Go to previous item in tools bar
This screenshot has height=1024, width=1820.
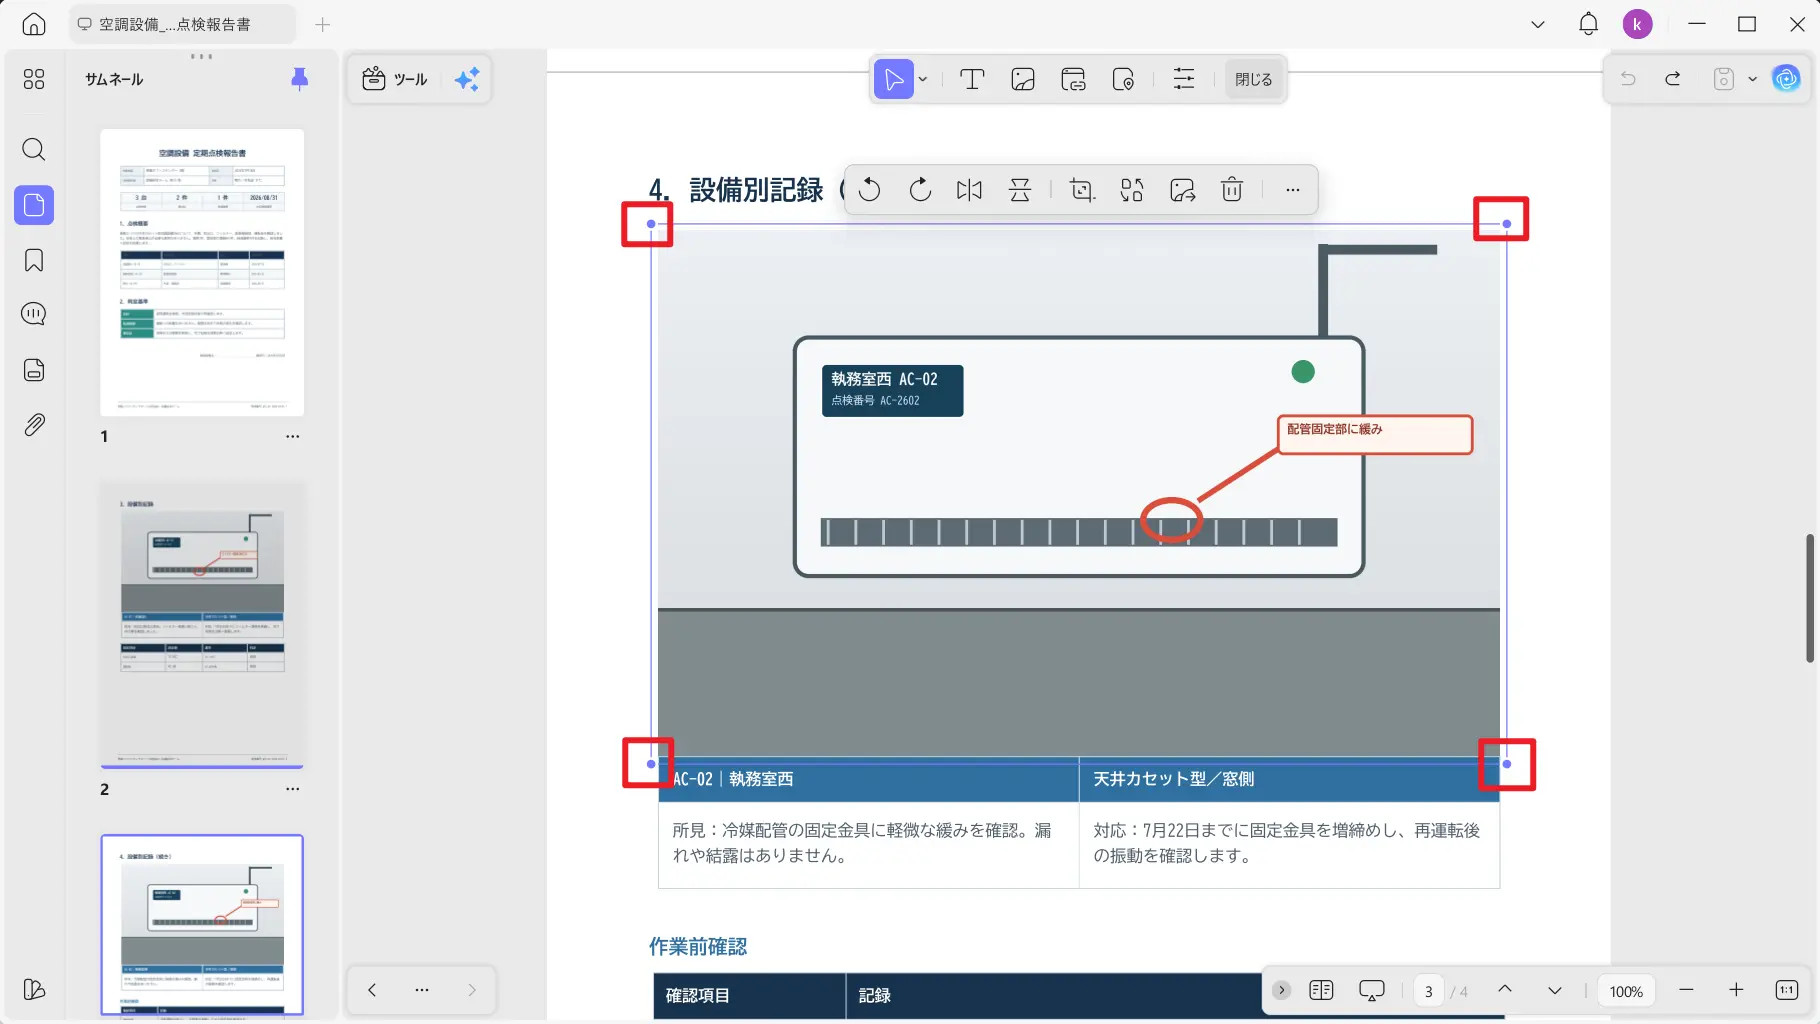[x=372, y=990]
